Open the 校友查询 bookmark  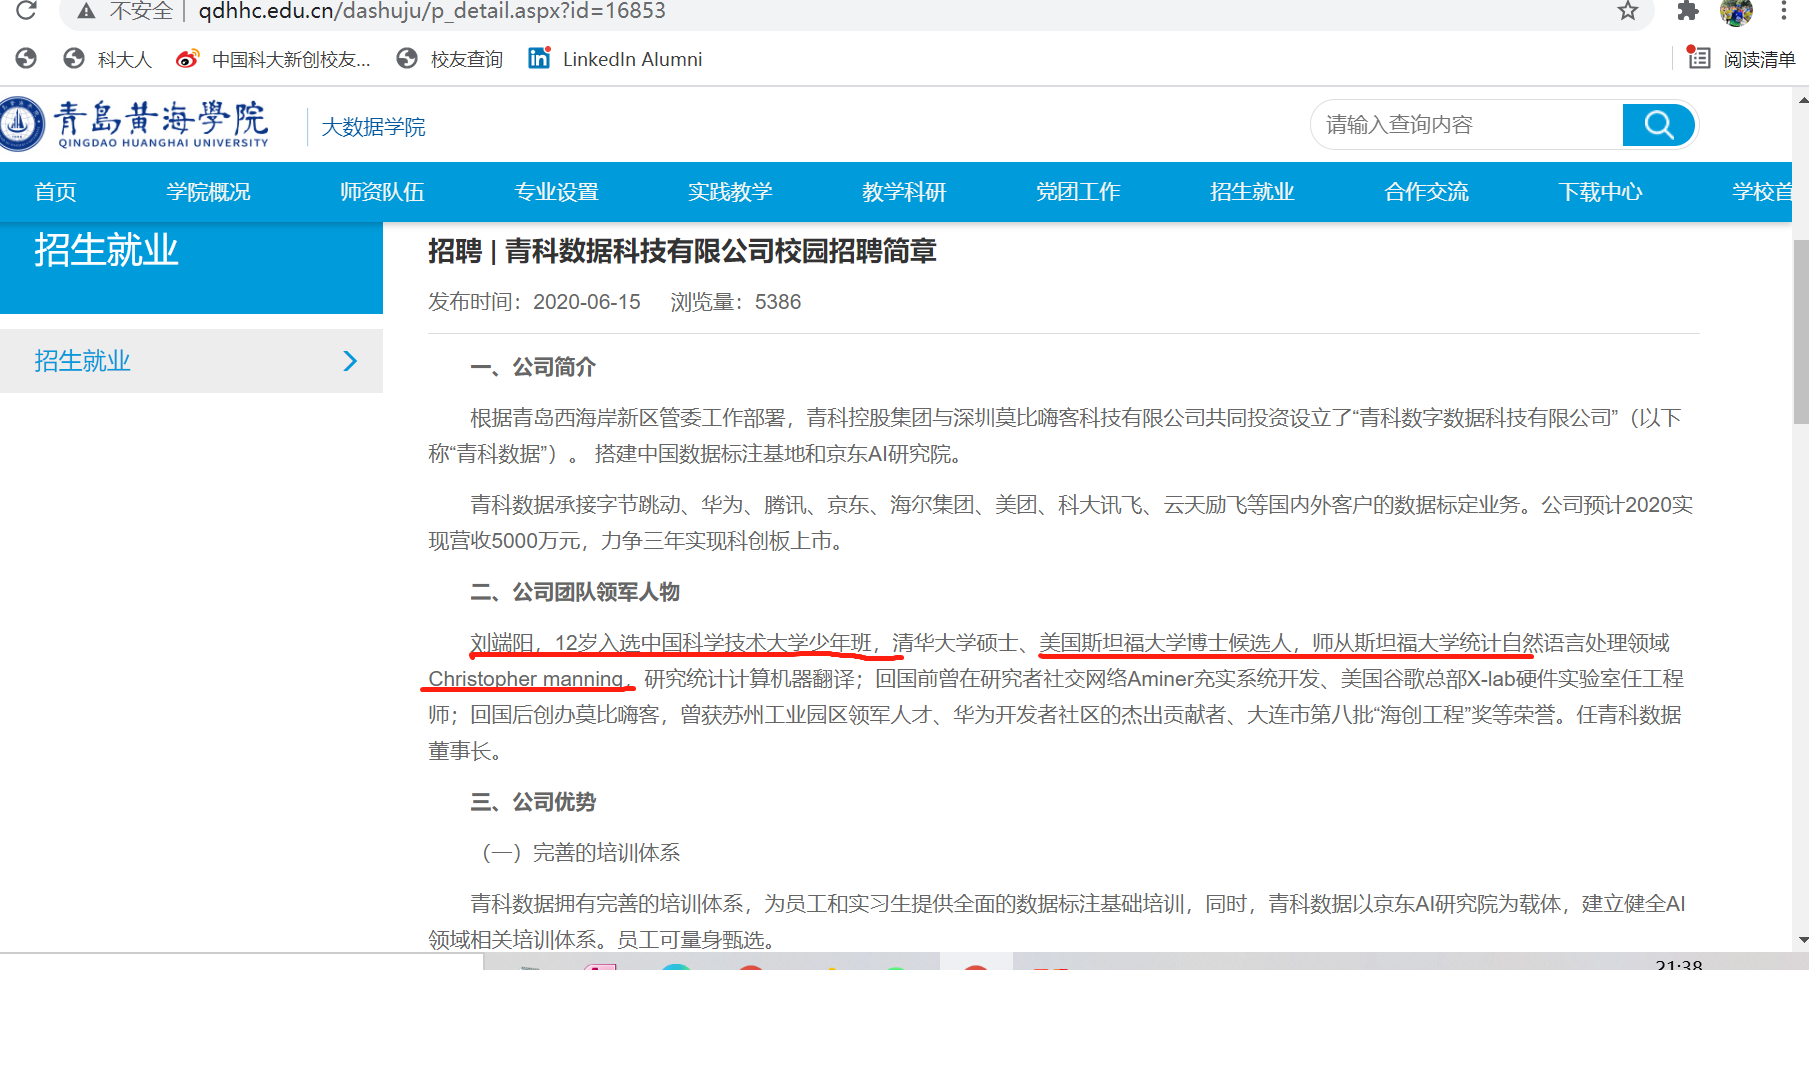(x=449, y=59)
